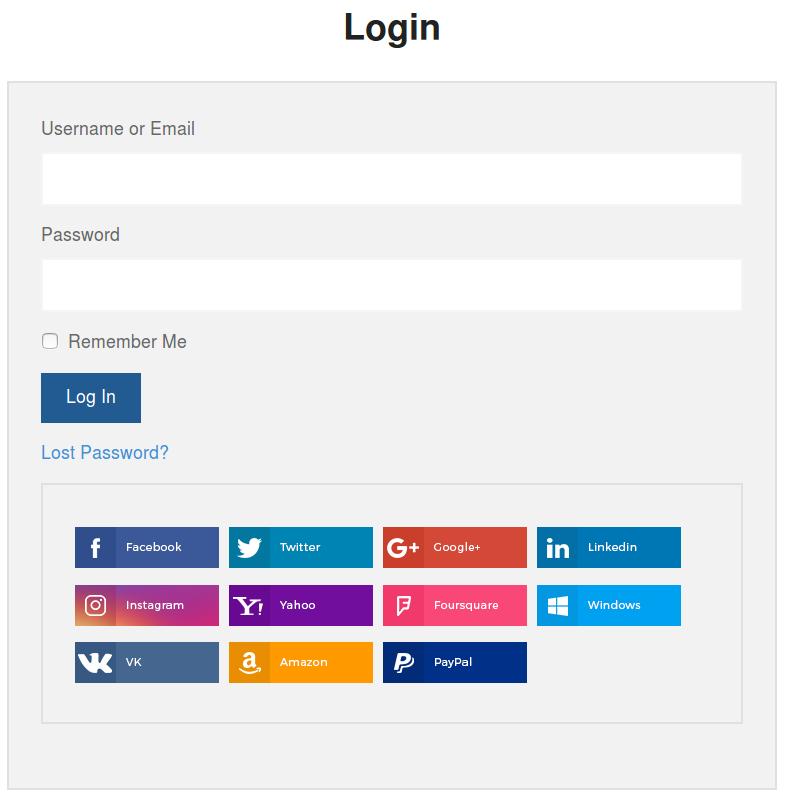Select the Linkedin text label to log in
Image resolution: width=786 pixels, height=796 pixels.
(x=612, y=548)
